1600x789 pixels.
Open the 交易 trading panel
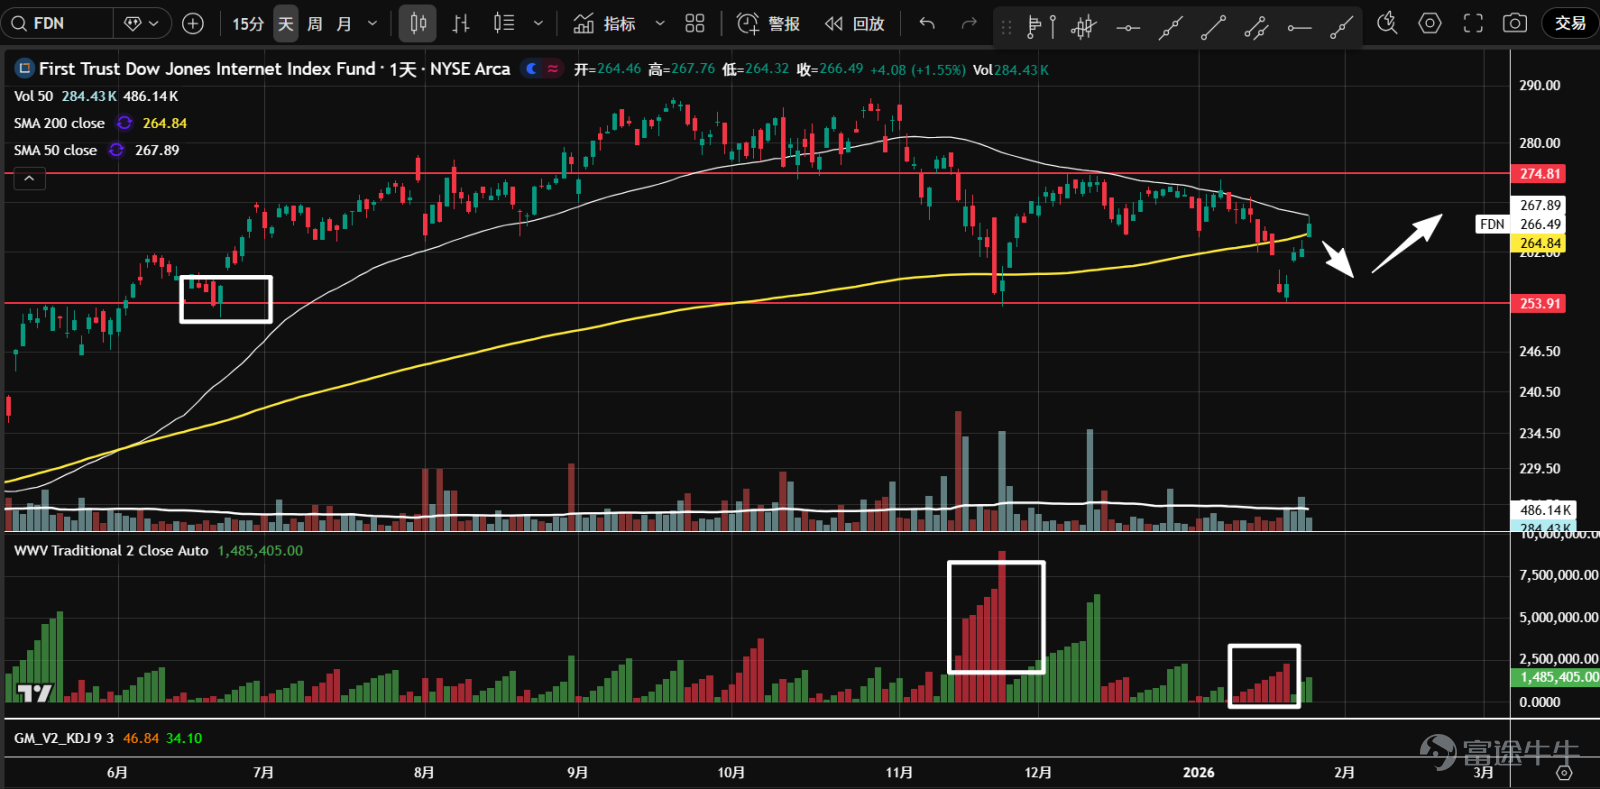pos(1570,23)
